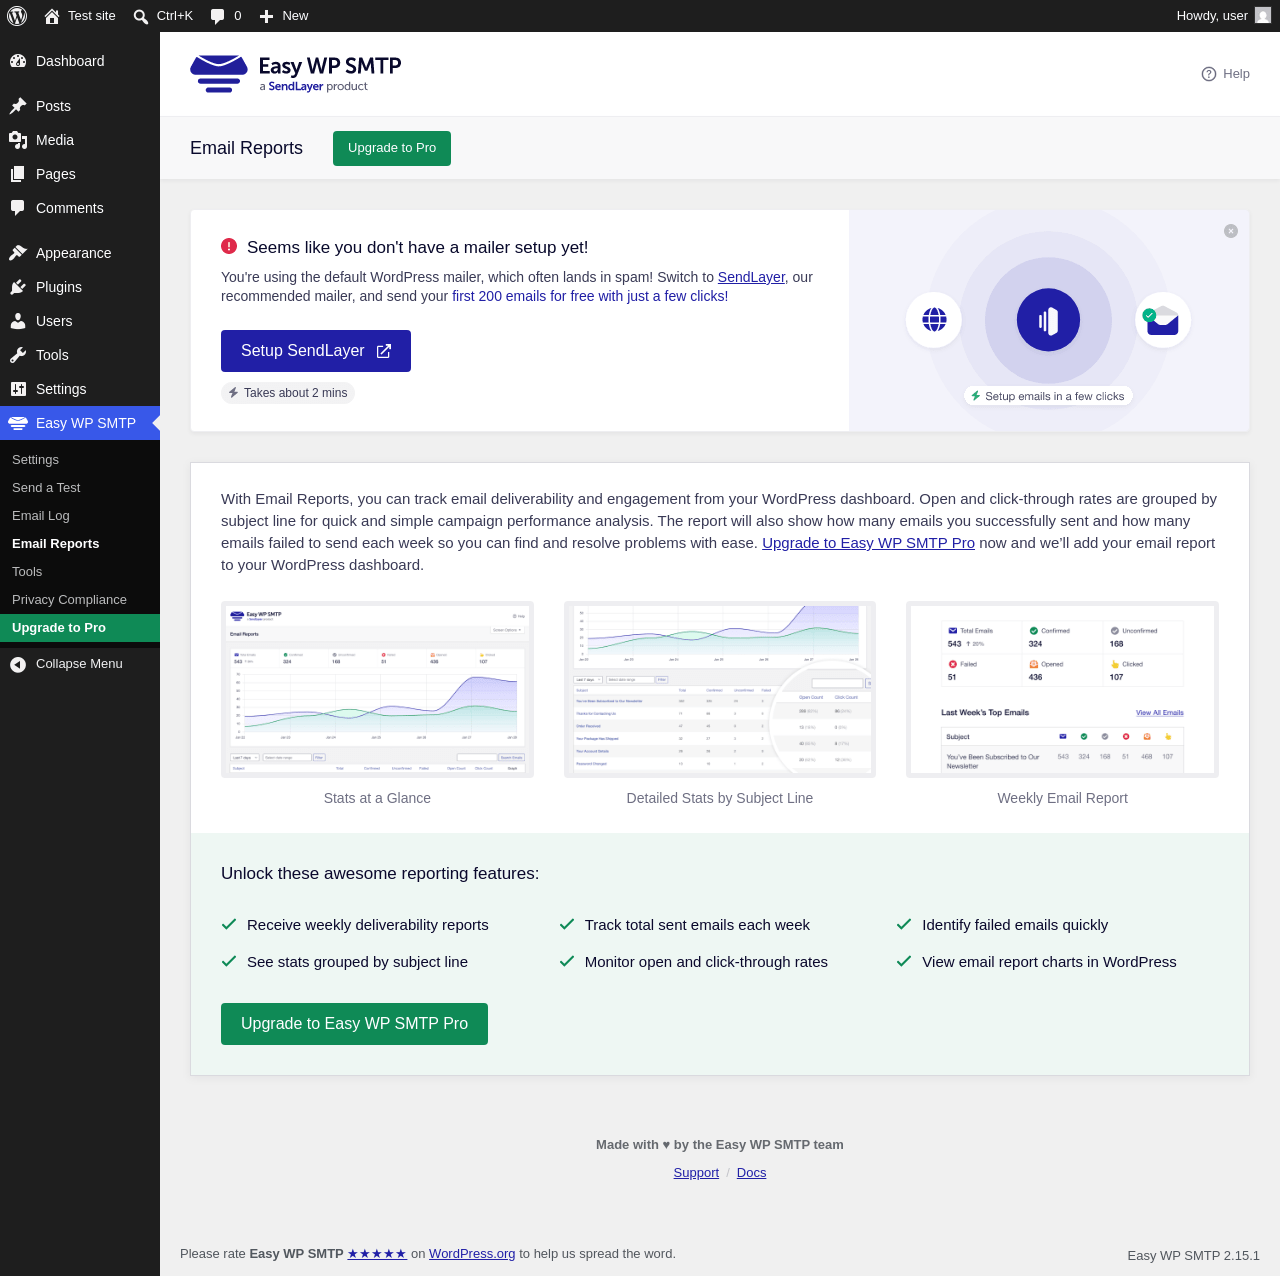
Task: Click the Comments bubble icon in sidebar
Action: (x=18, y=208)
